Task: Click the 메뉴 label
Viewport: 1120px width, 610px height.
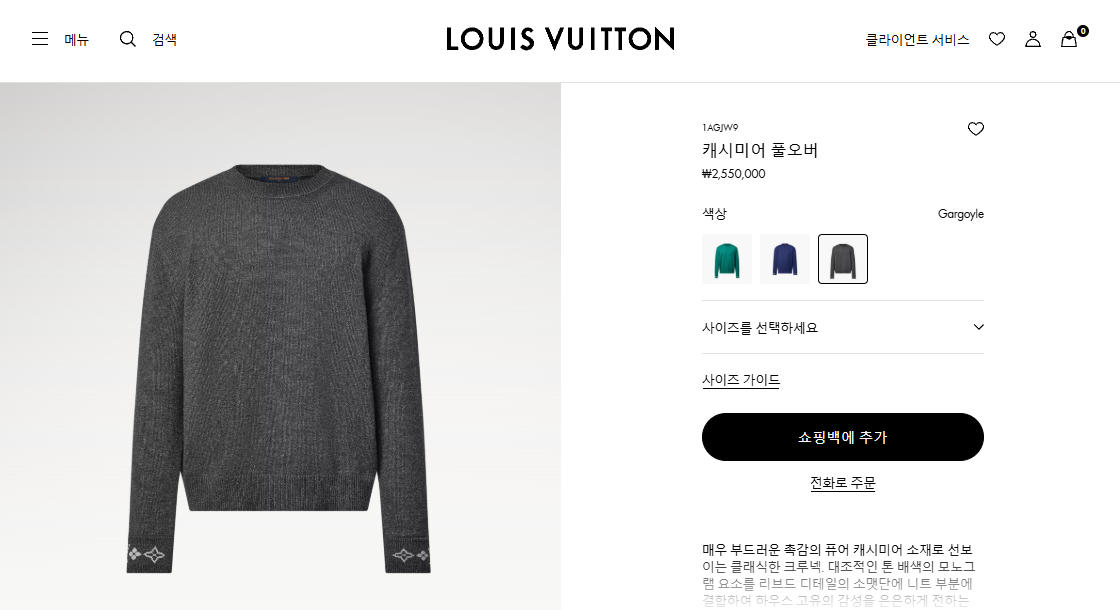Action: (x=76, y=40)
